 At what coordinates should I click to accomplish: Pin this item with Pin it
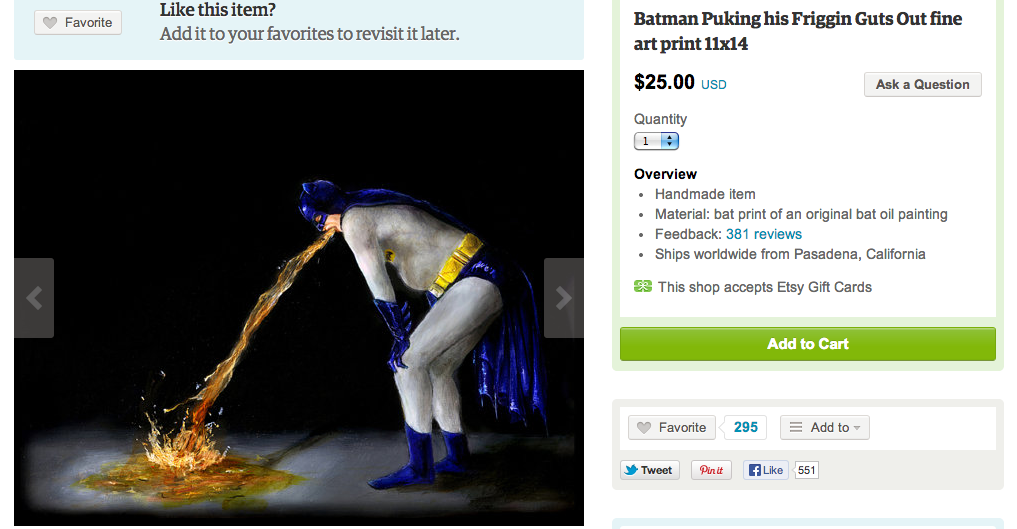[711, 470]
